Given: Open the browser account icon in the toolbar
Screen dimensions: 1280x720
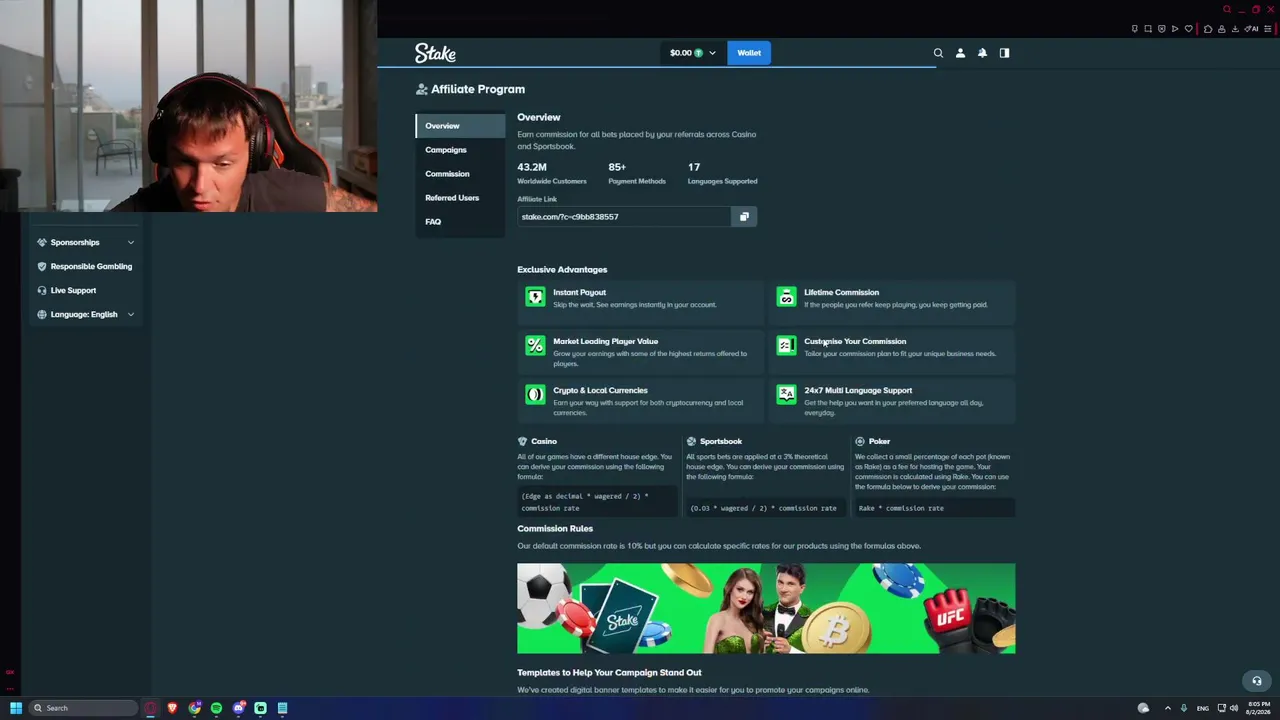Looking at the screenshot, I should pyautogui.click(x=1222, y=29).
